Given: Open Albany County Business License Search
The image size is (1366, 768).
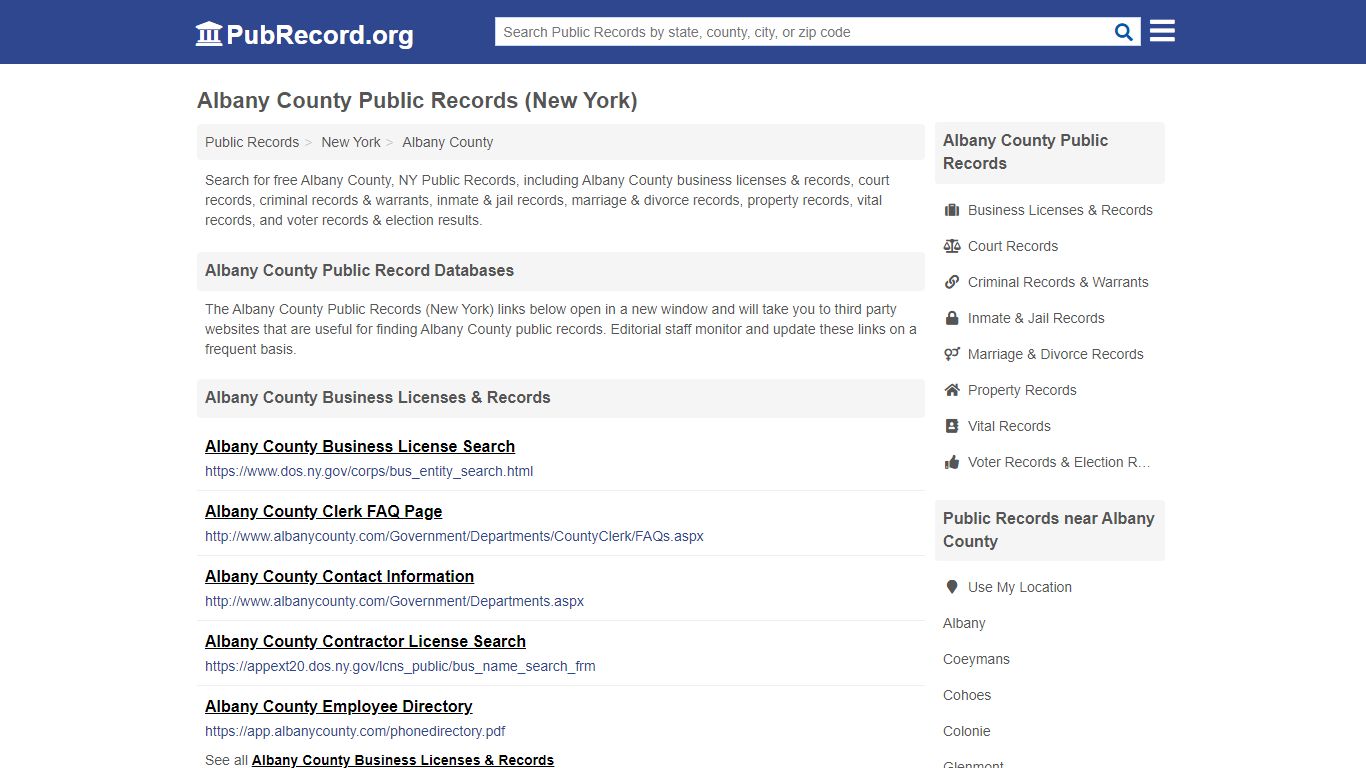Looking at the screenshot, I should click(x=360, y=446).
